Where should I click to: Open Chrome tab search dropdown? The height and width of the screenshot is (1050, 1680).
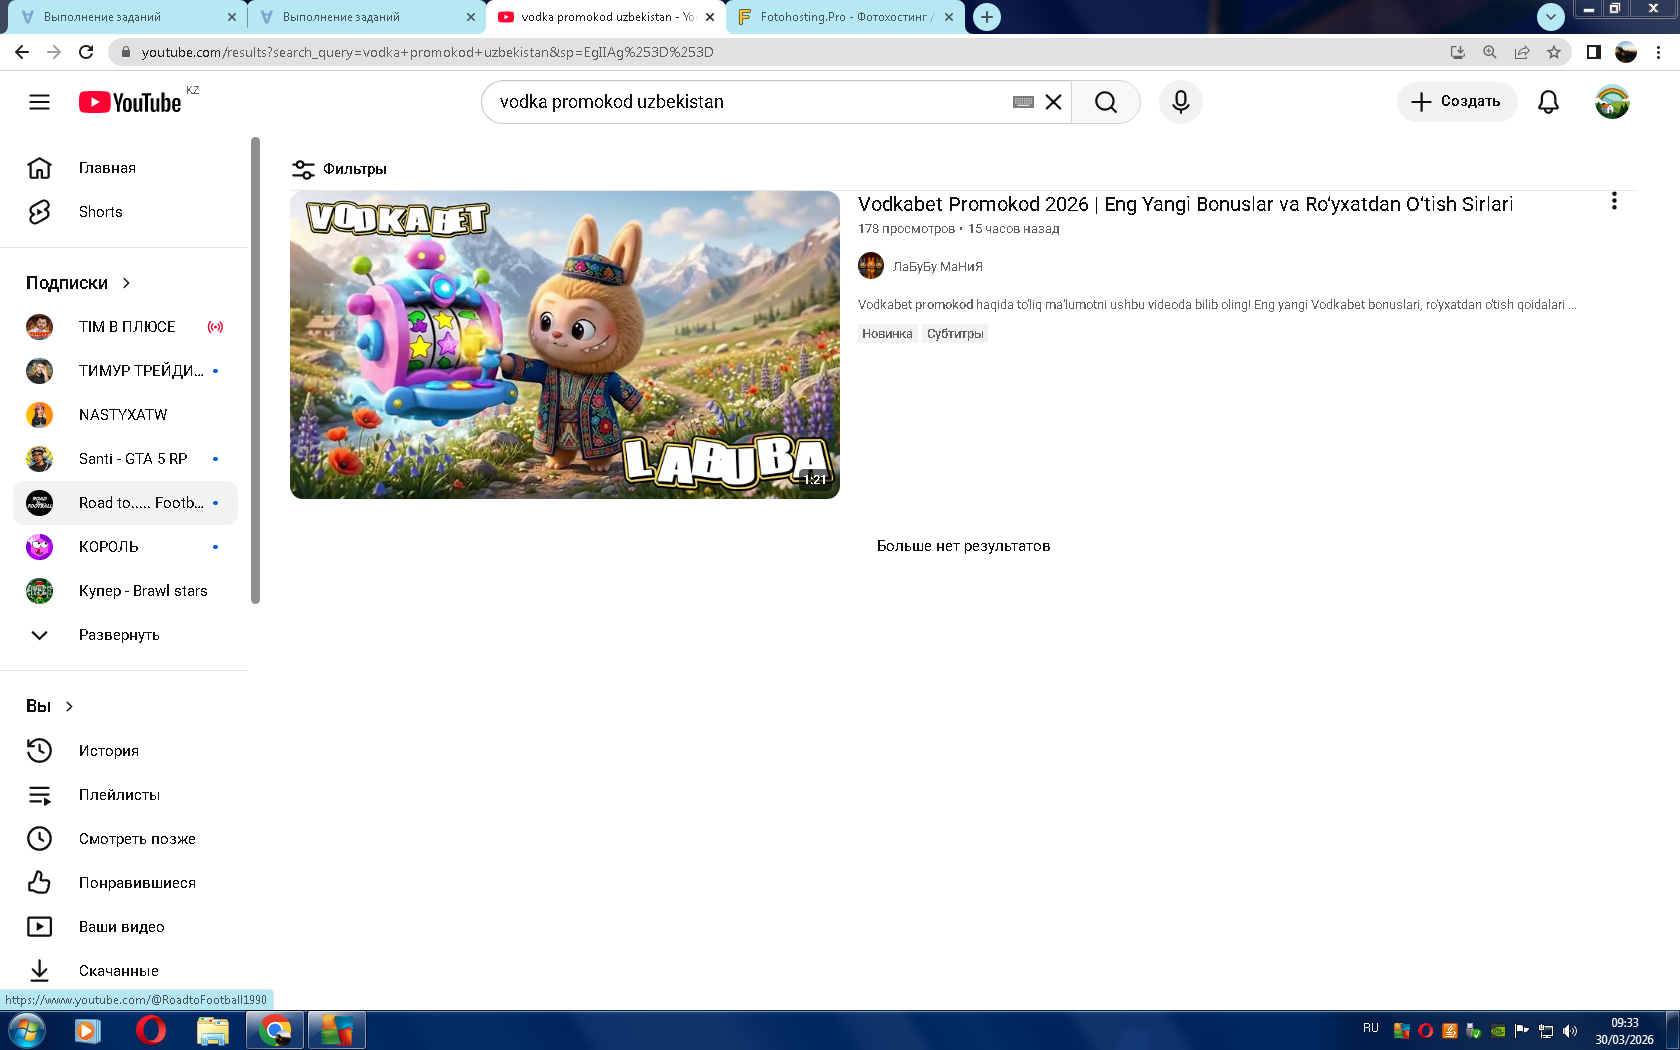pos(1550,16)
